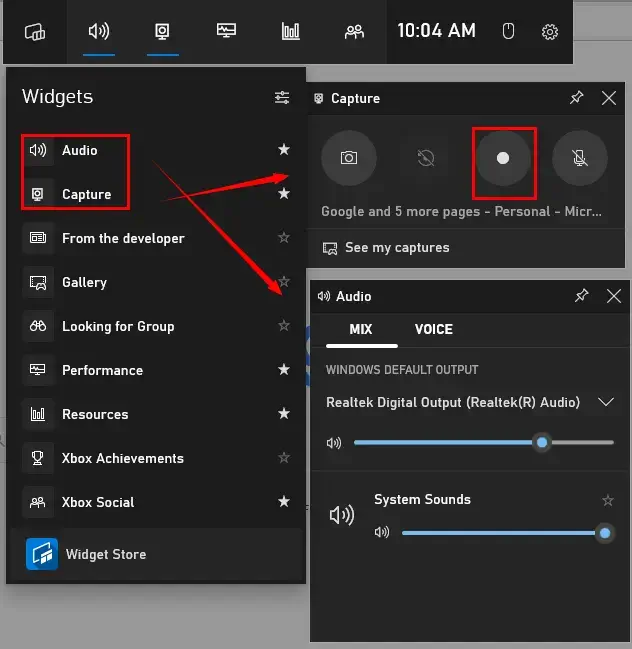Screen dimensions: 632x649
Task: Open Xbox Social widget from the list
Action: click(x=156, y=502)
